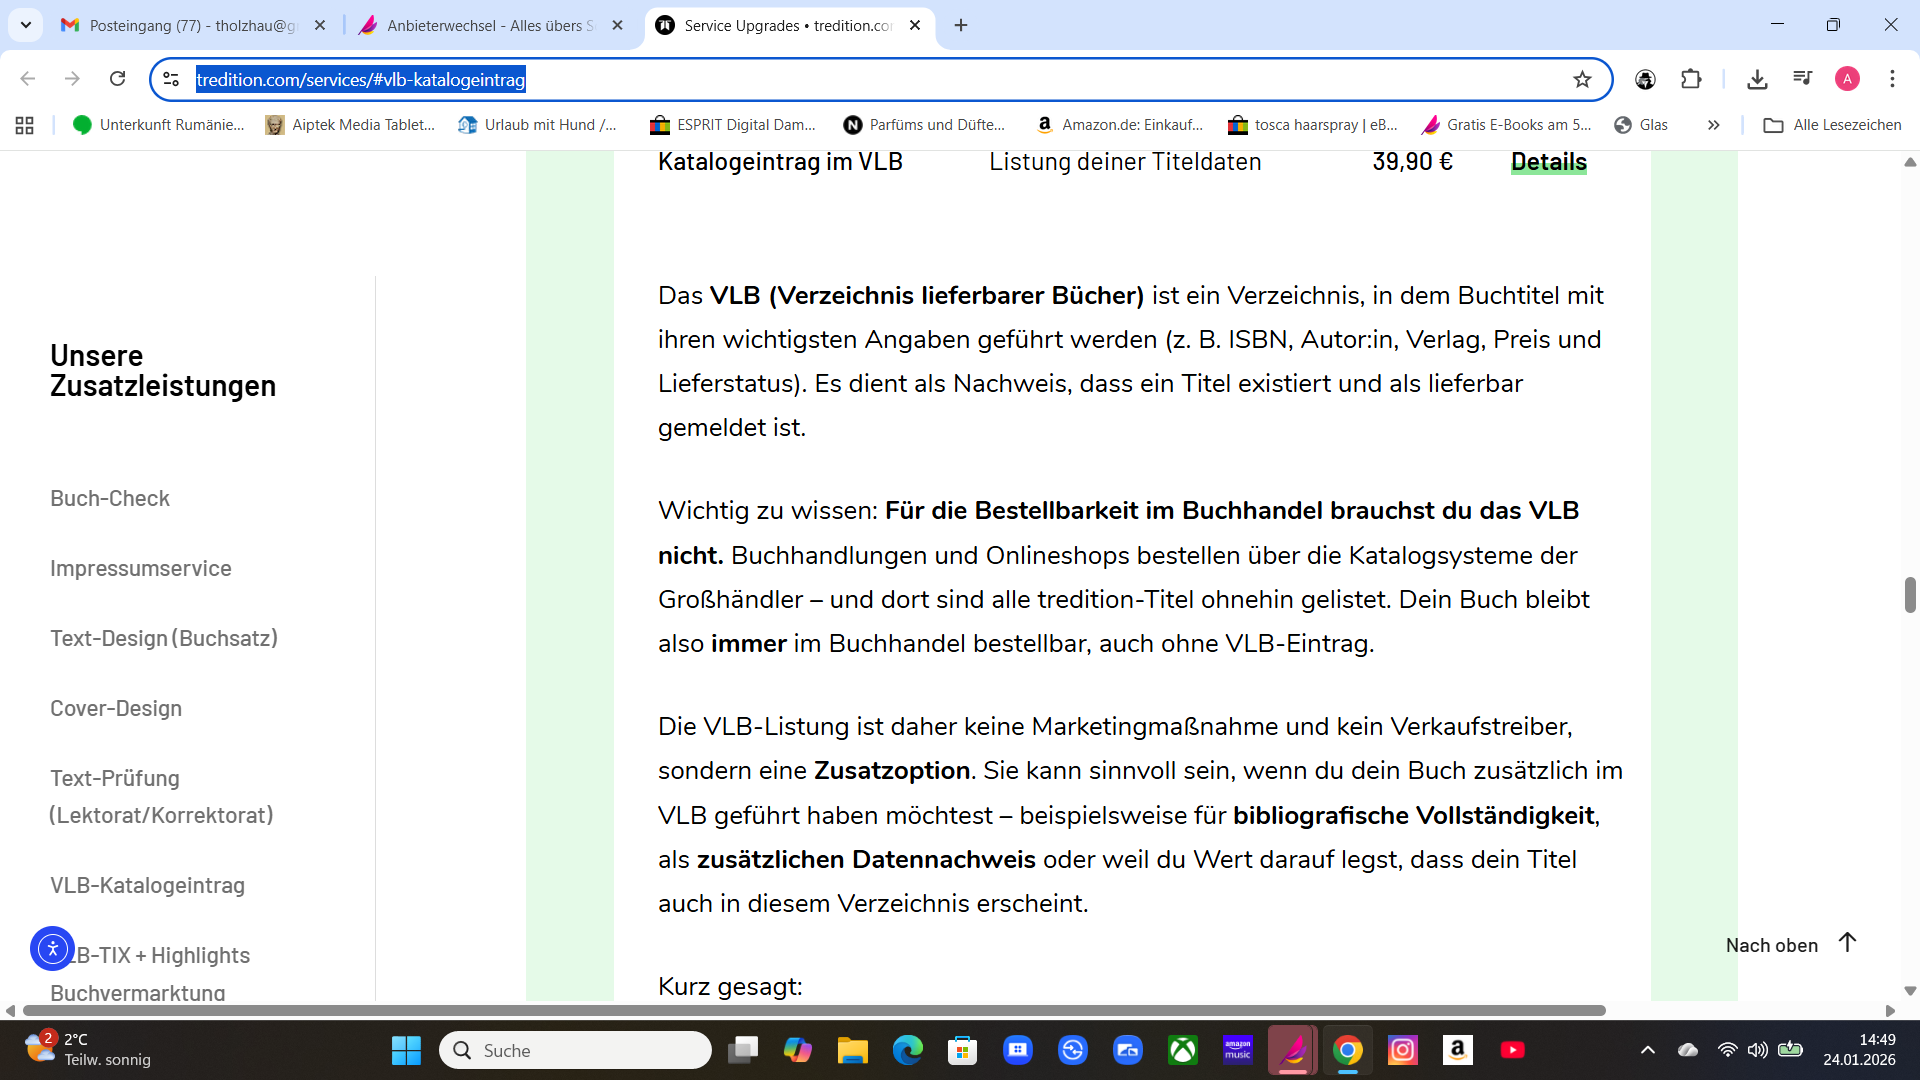The height and width of the screenshot is (1080, 1920).
Task: Open the Chrome three-dot menu
Action: (x=1892, y=79)
